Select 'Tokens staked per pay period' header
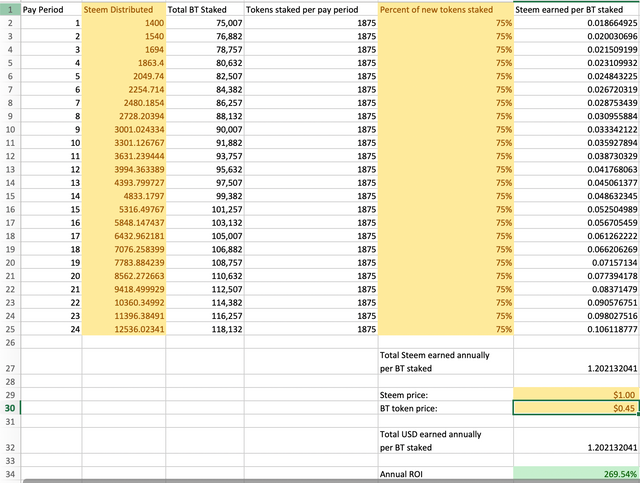 coord(311,9)
